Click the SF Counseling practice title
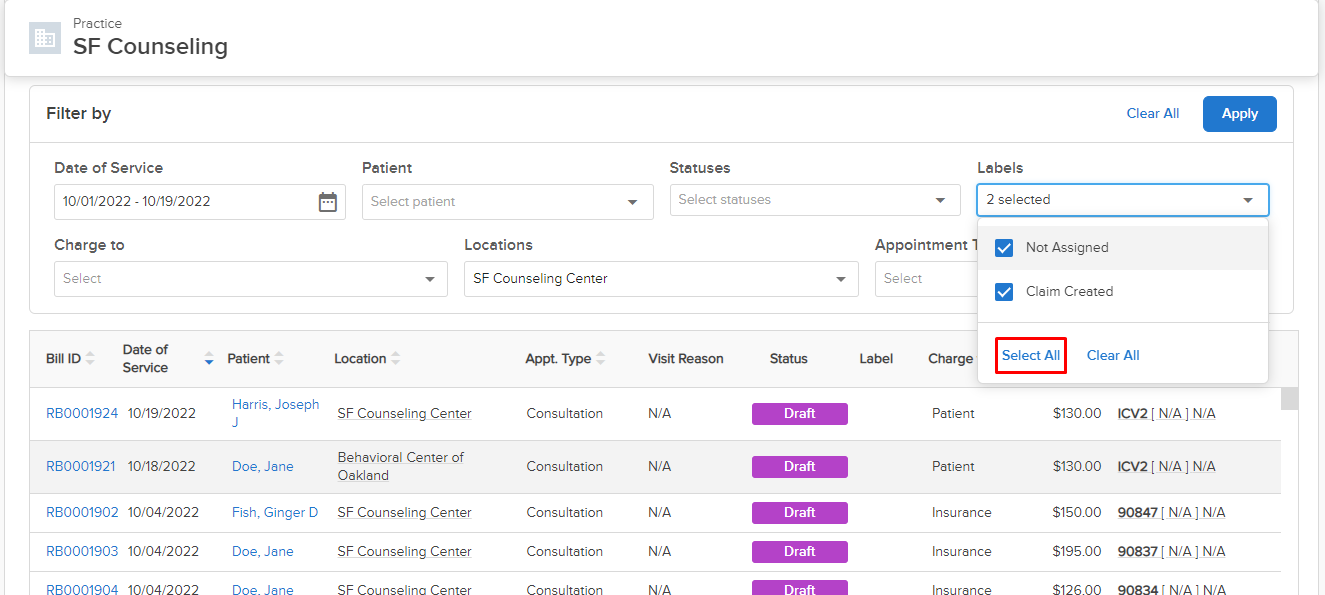The height and width of the screenshot is (595, 1325). 150,46
